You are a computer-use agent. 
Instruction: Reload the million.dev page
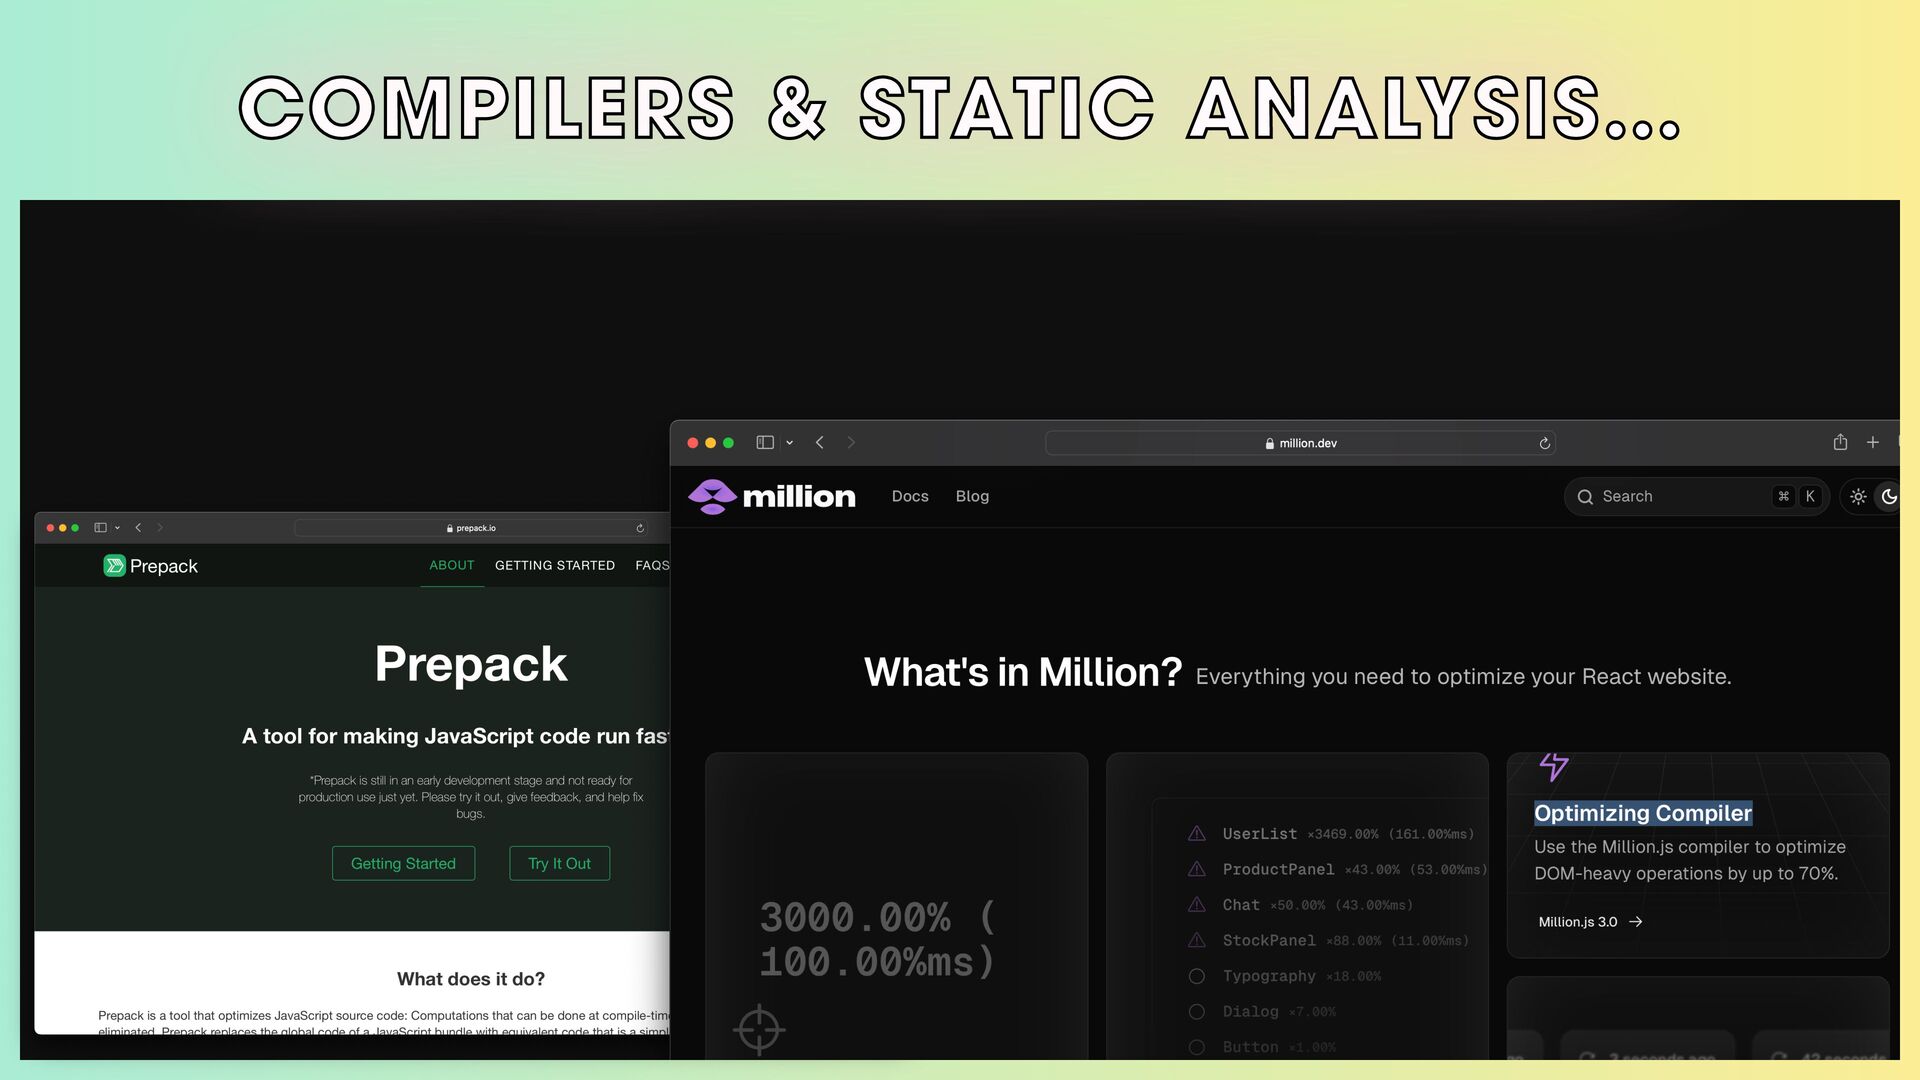coord(1544,443)
